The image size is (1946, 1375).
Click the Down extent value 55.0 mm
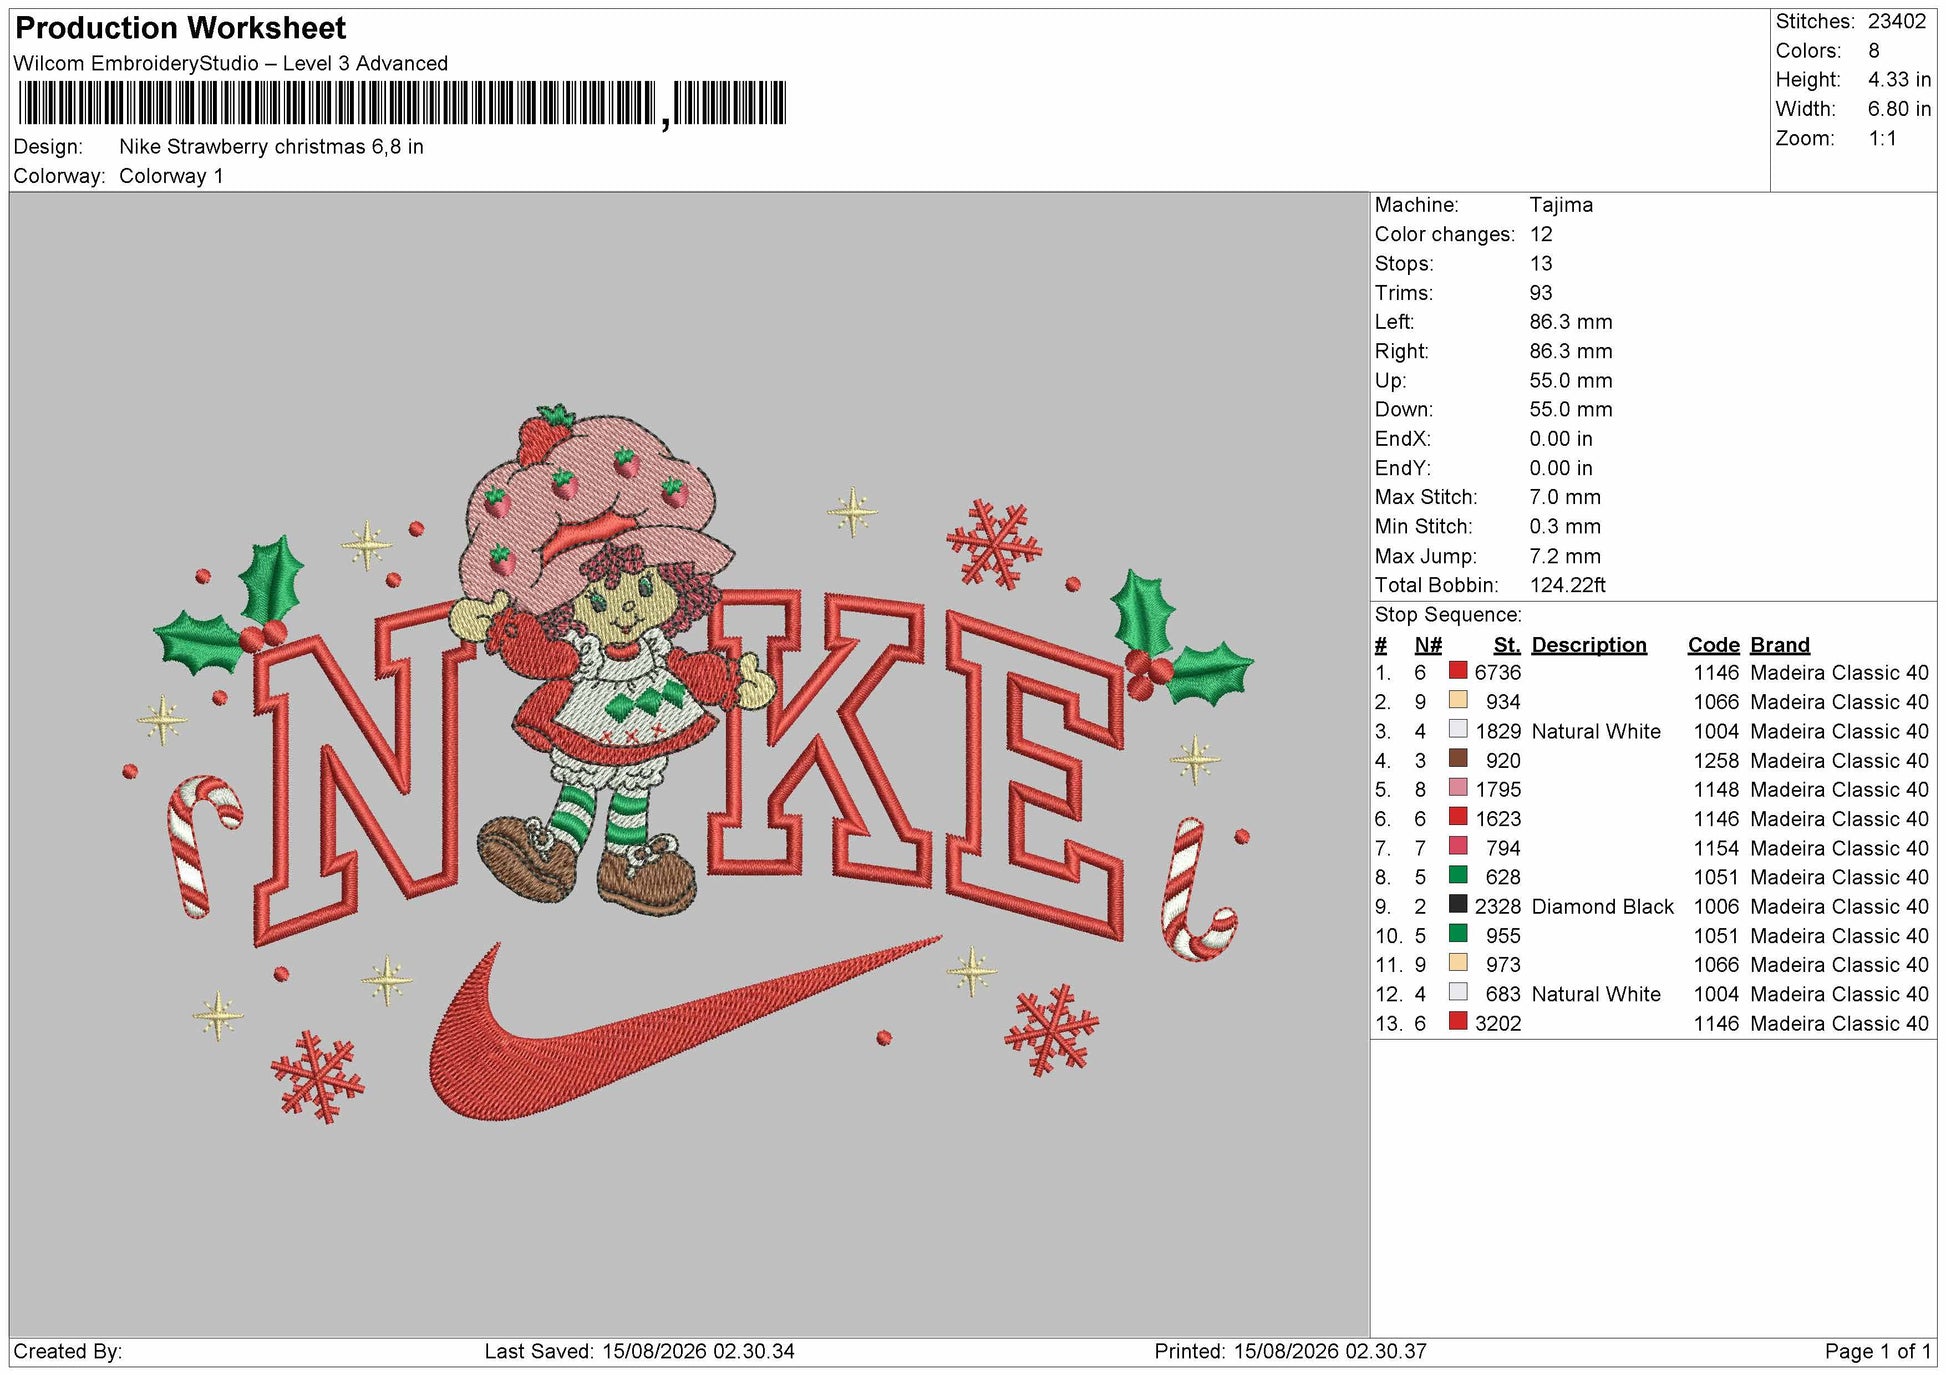click(1571, 409)
